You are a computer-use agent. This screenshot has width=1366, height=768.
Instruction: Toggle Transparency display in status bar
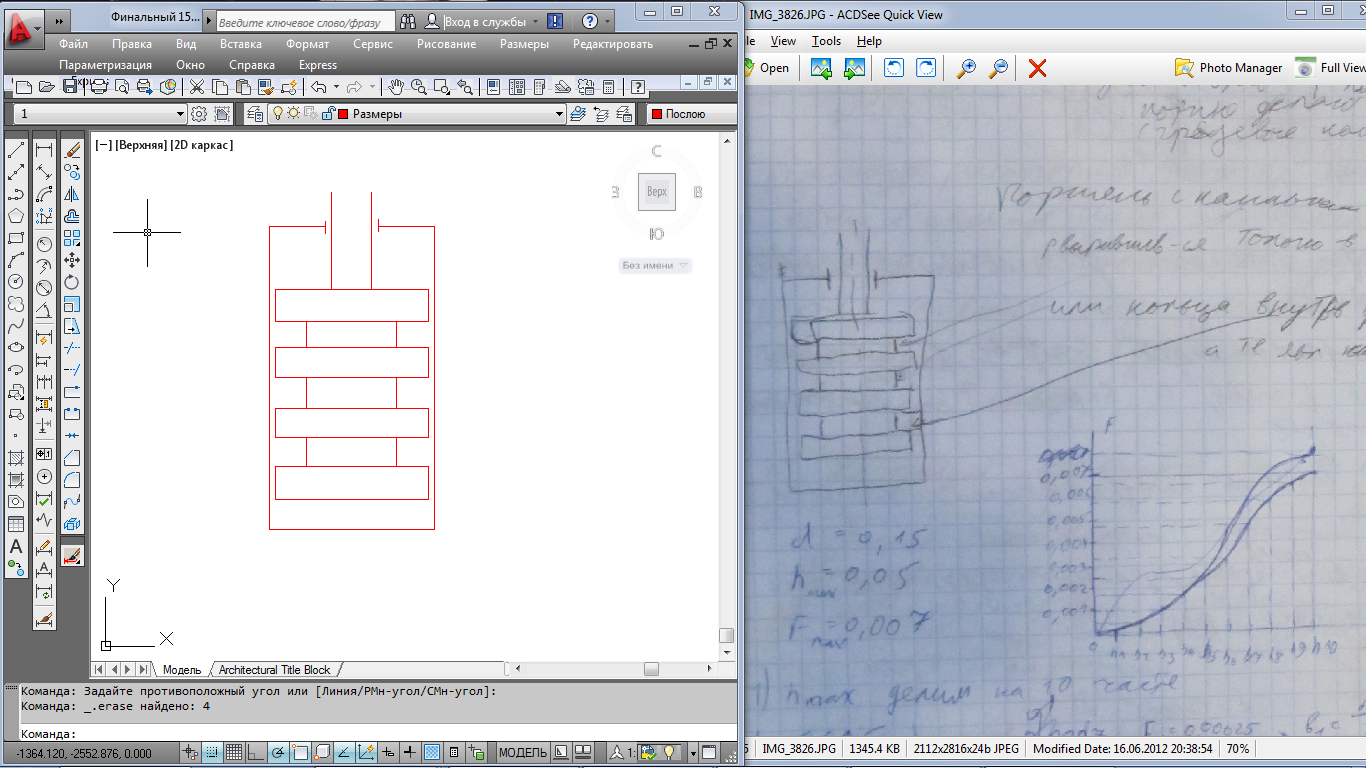click(x=432, y=752)
